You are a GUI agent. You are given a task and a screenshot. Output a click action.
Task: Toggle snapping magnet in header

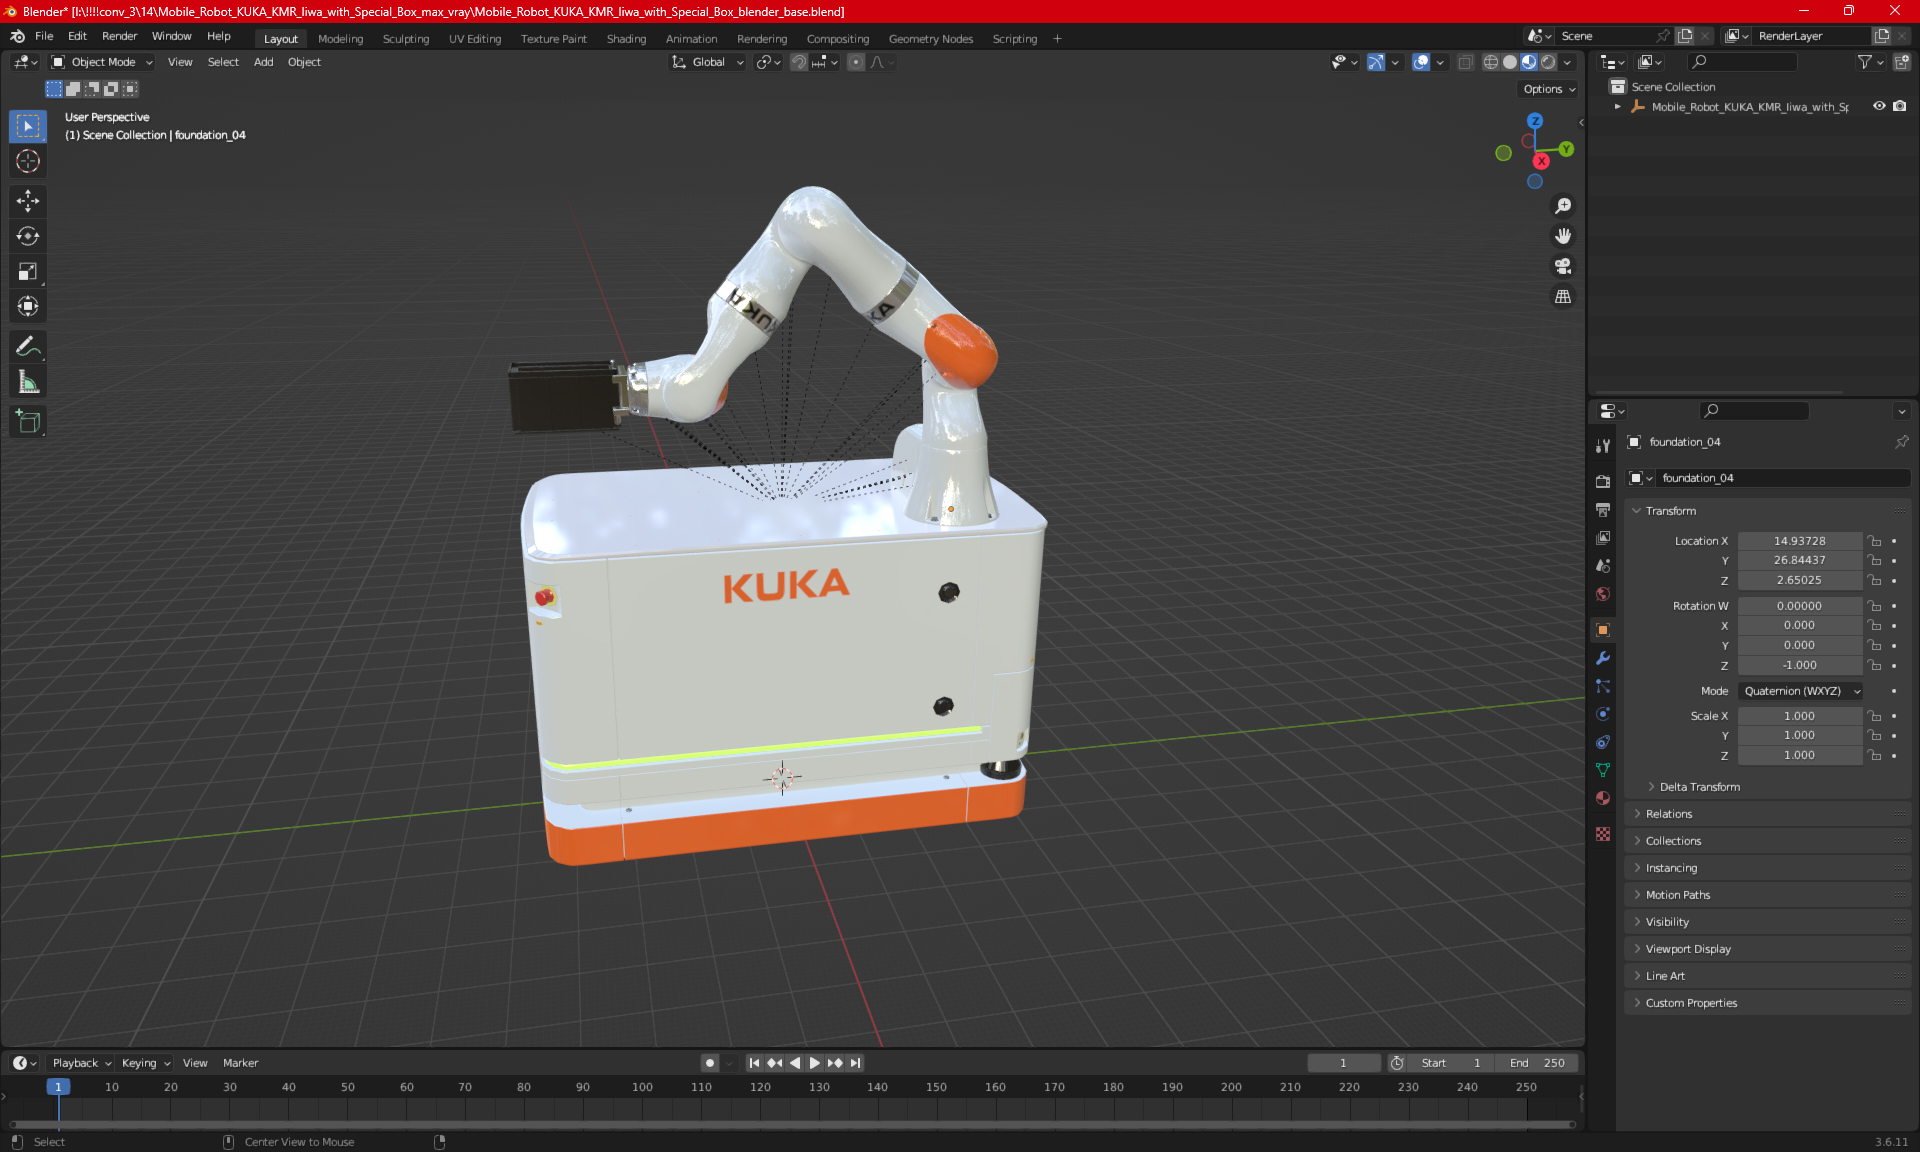click(x=799, y=62)
